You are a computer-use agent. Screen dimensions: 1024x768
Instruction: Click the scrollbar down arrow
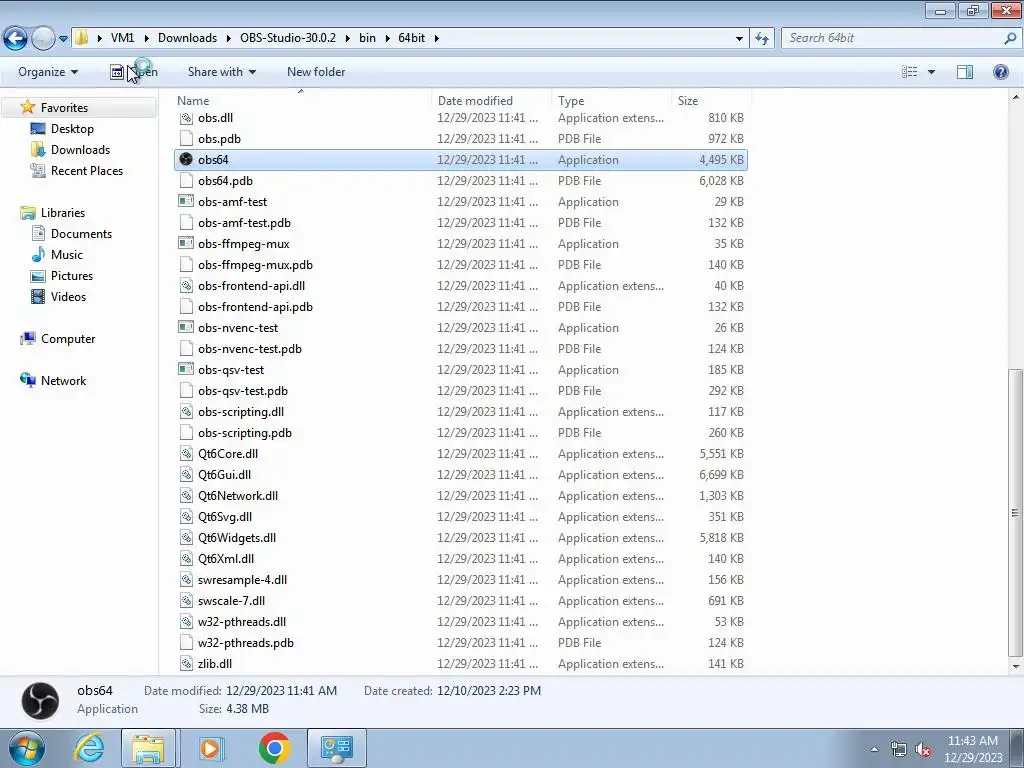pyautogui.click(x=1016, y=667)
